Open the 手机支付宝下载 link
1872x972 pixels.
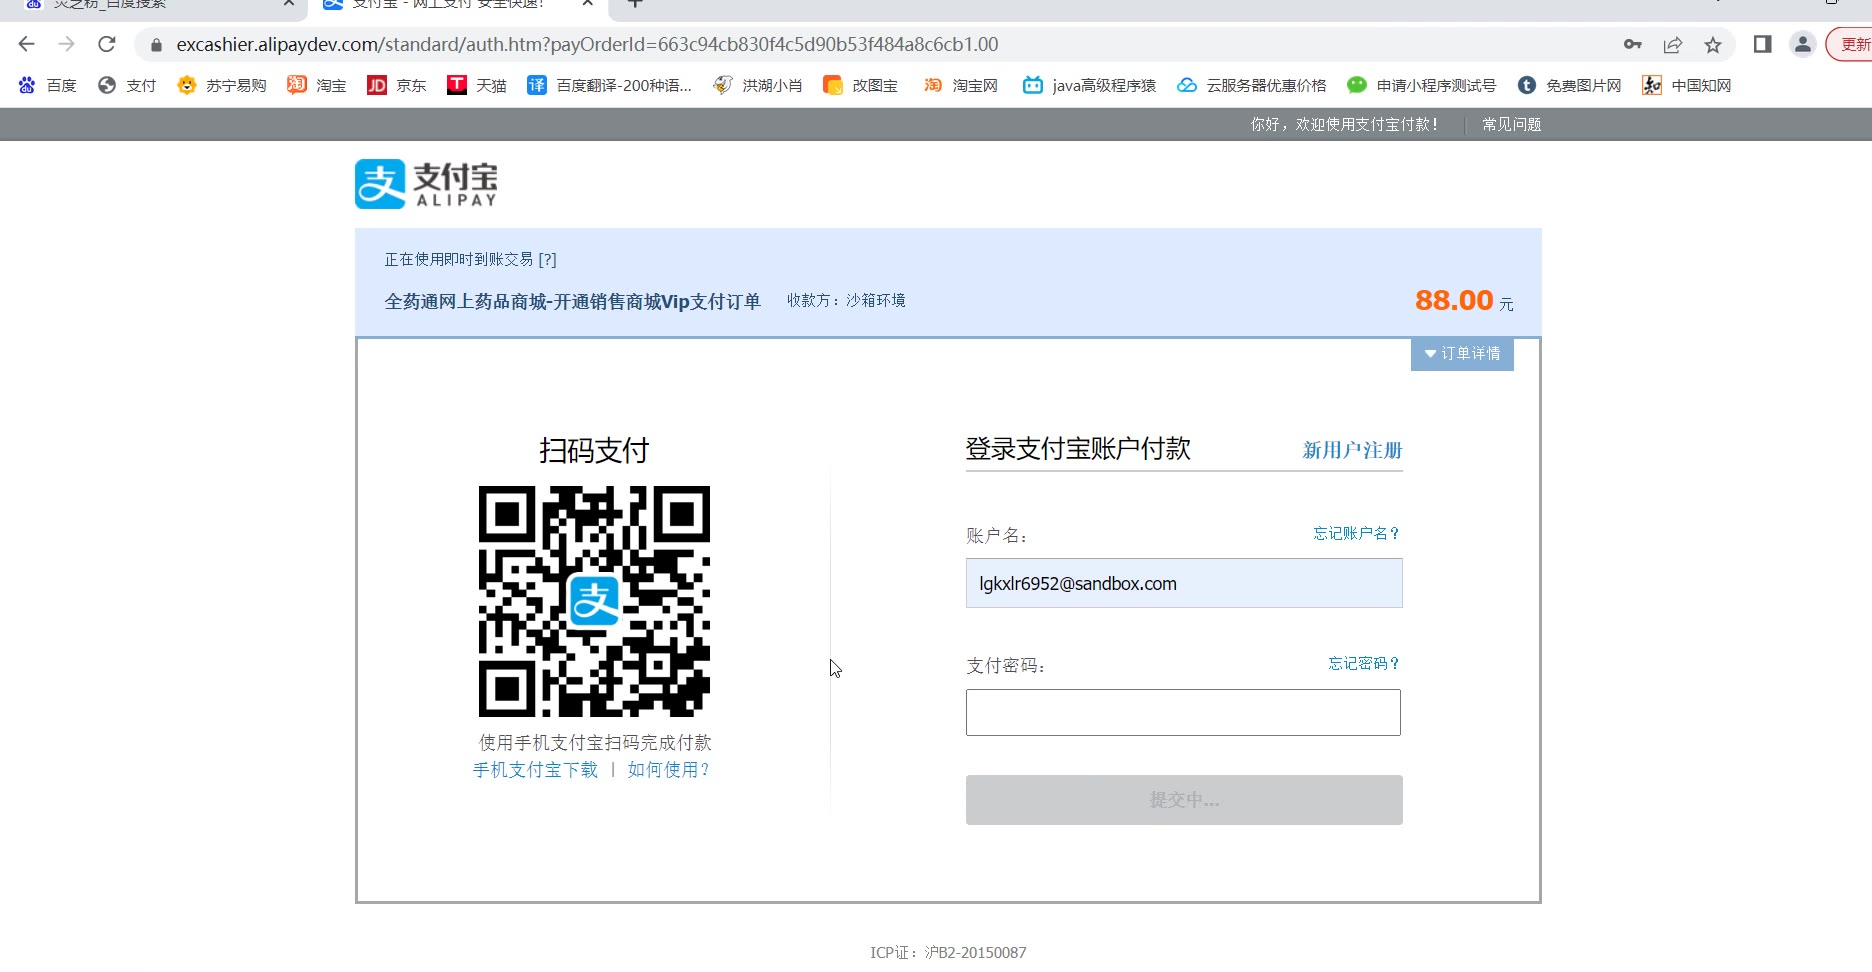tap(535, 769)
